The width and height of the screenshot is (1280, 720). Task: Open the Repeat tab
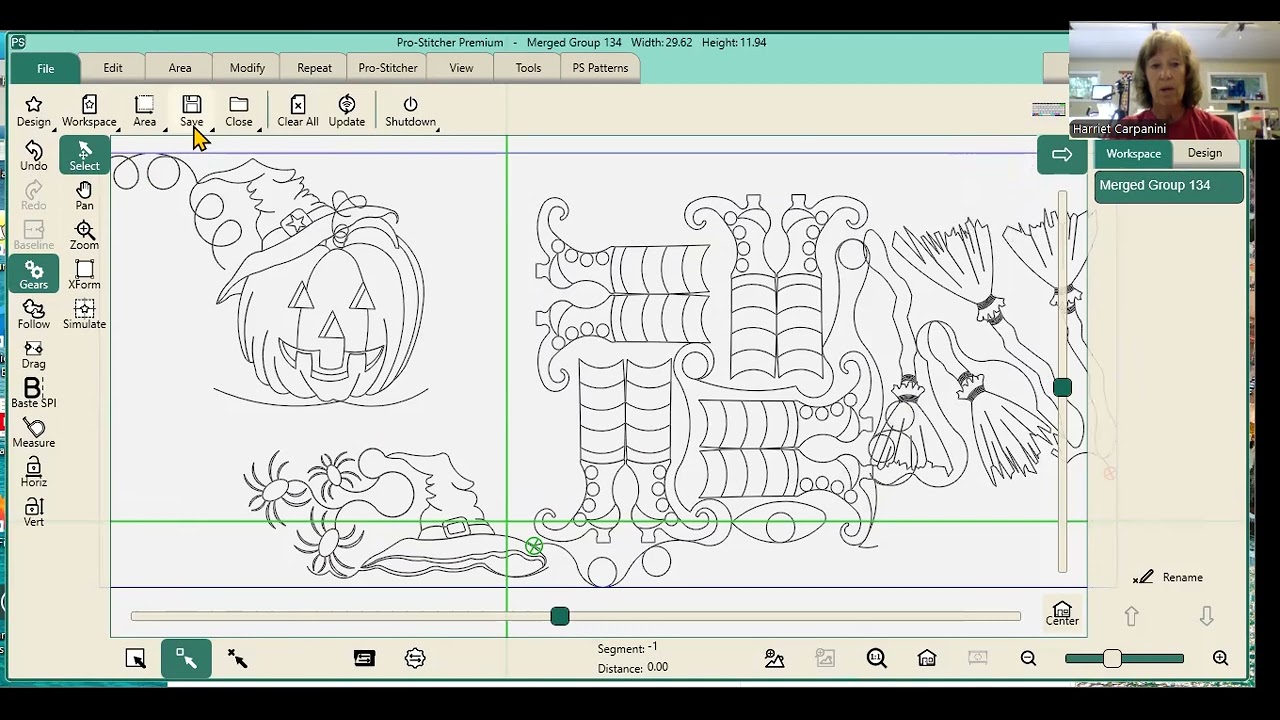314,68
